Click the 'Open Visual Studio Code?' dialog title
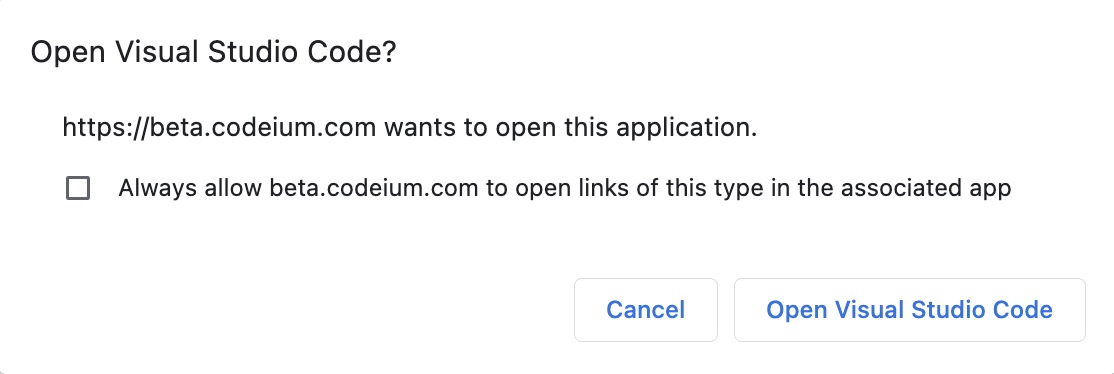The height and width of the screenshot is (374, 1114). point(213,53)
